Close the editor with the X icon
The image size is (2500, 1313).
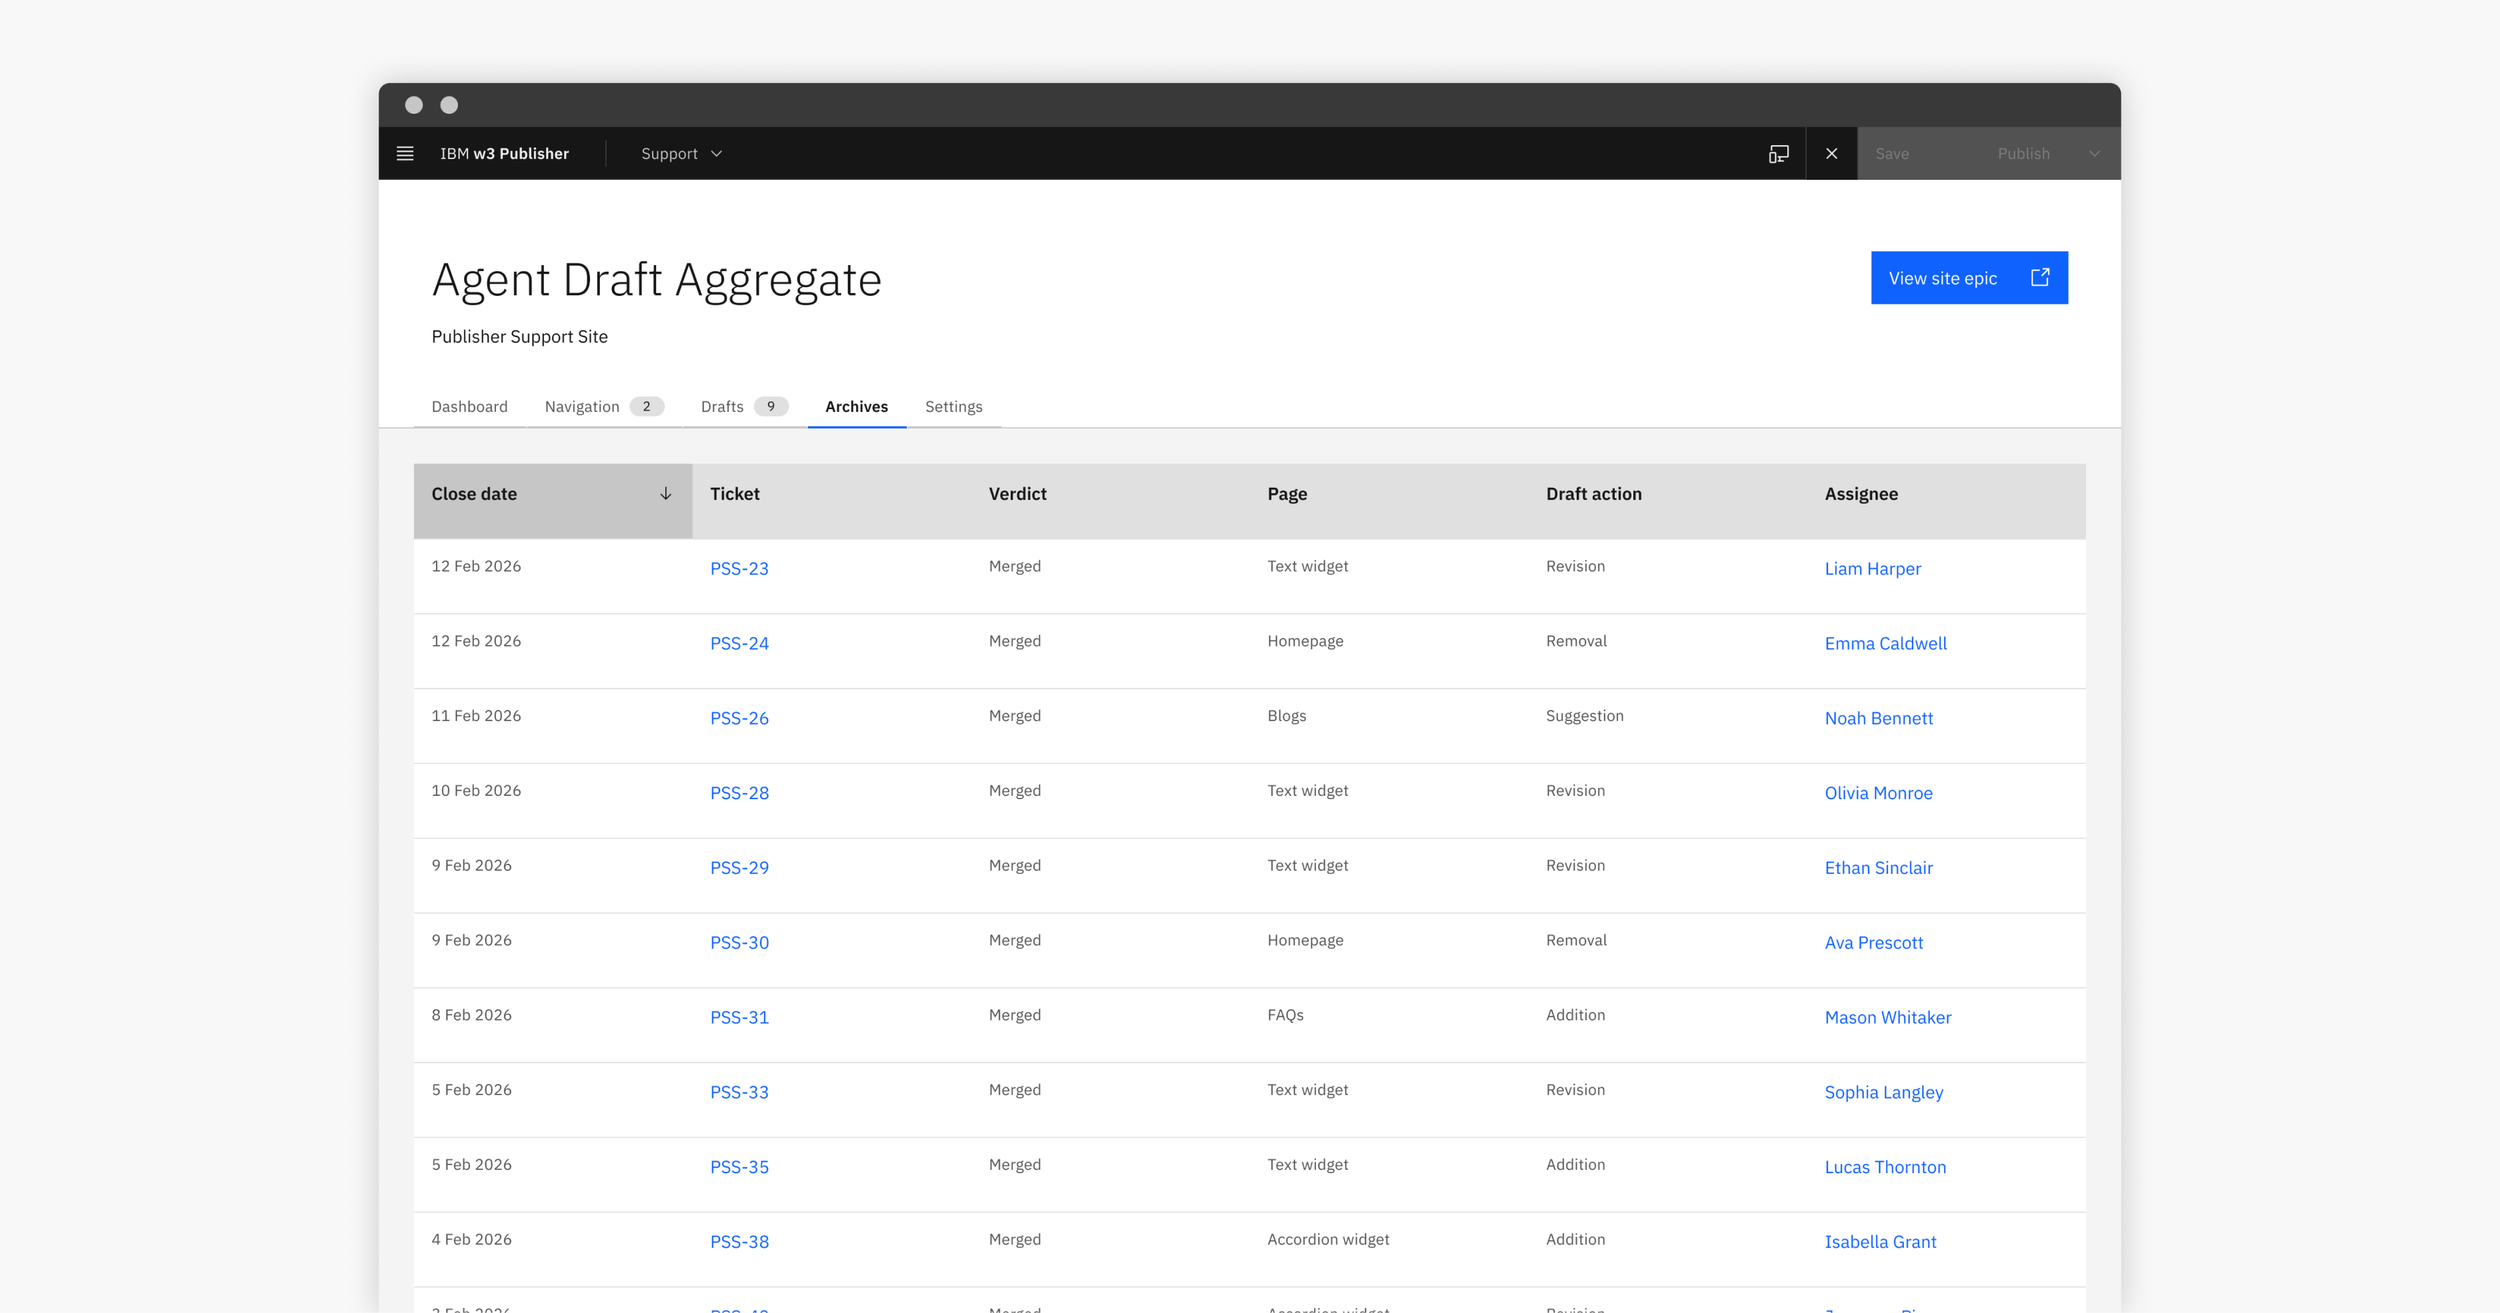[x=1831, y=153]
